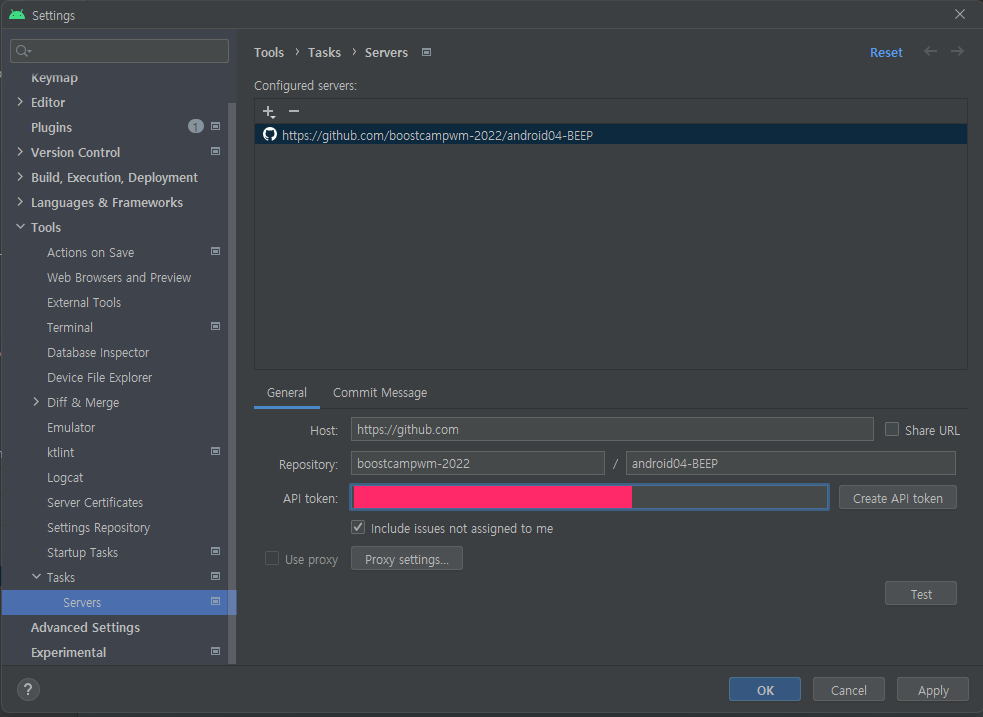
Task: Expand Languages & Frameworks group
Action: (x=20, y=202)
